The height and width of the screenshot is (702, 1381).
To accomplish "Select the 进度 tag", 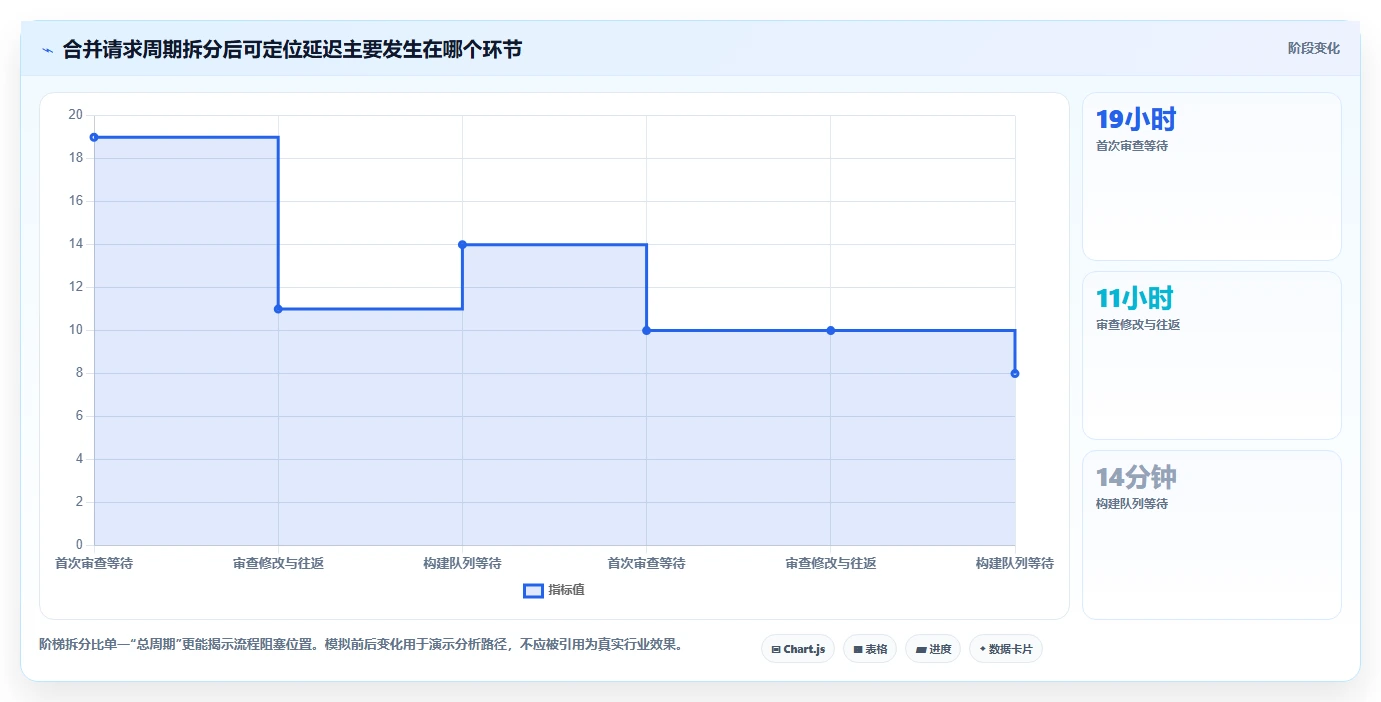I will [933, 649].
